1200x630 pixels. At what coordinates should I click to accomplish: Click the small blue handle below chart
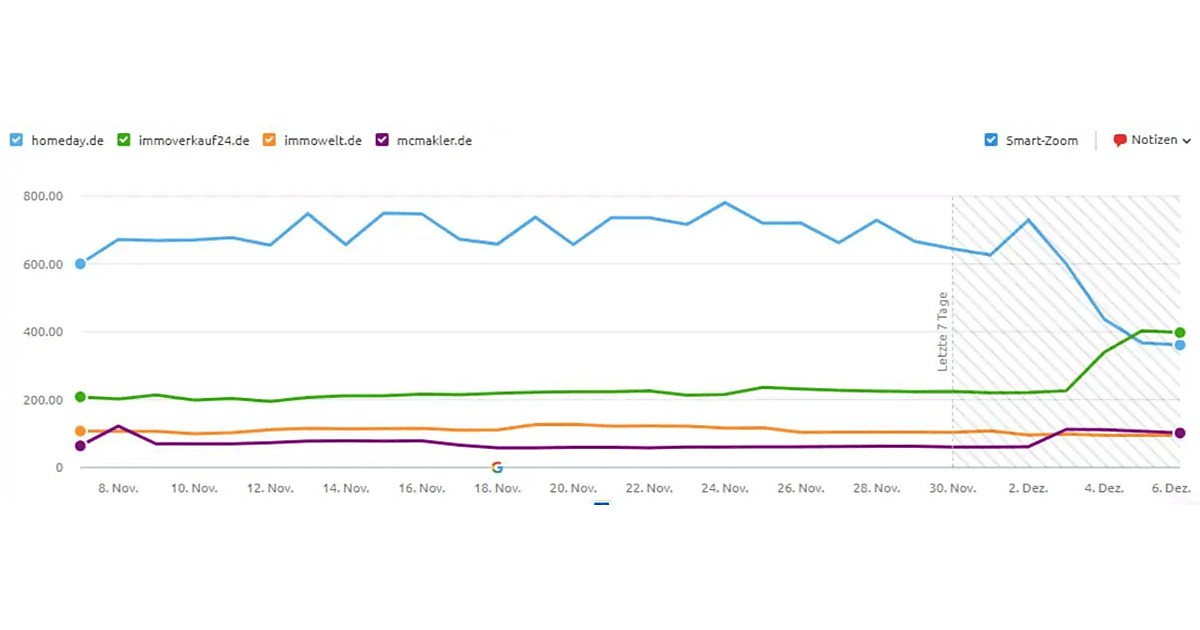coord(601,503)
